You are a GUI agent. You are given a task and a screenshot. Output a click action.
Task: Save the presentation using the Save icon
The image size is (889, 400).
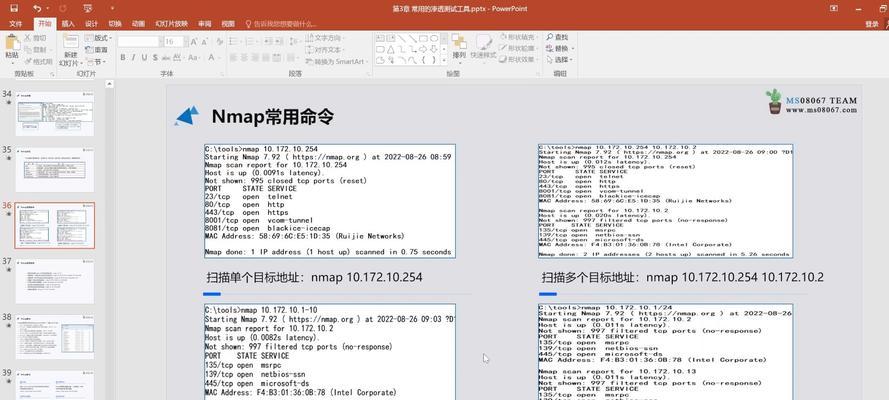click(14, 8)
